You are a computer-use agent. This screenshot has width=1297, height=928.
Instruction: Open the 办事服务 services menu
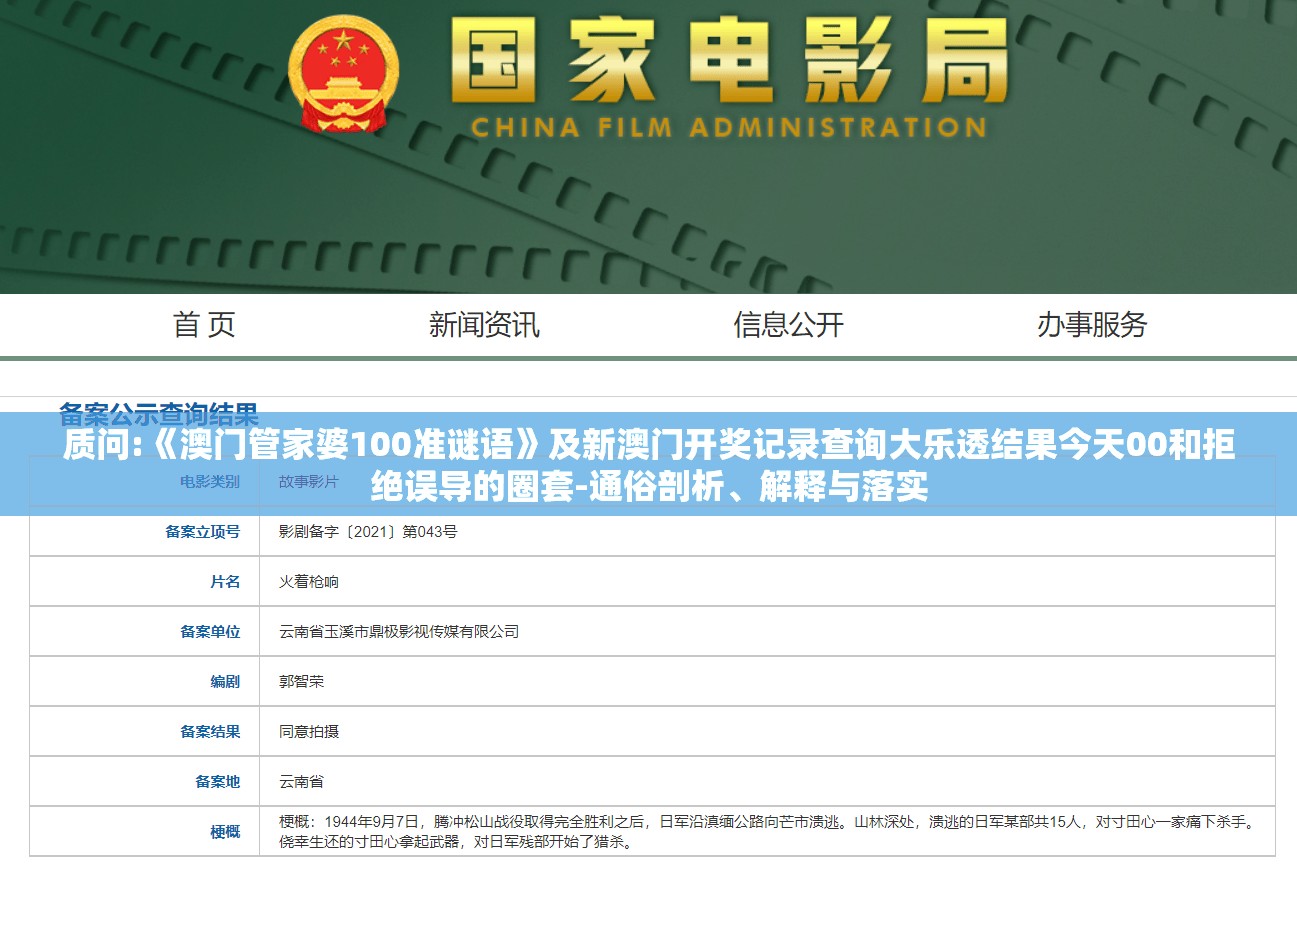tap(1092, 324)
